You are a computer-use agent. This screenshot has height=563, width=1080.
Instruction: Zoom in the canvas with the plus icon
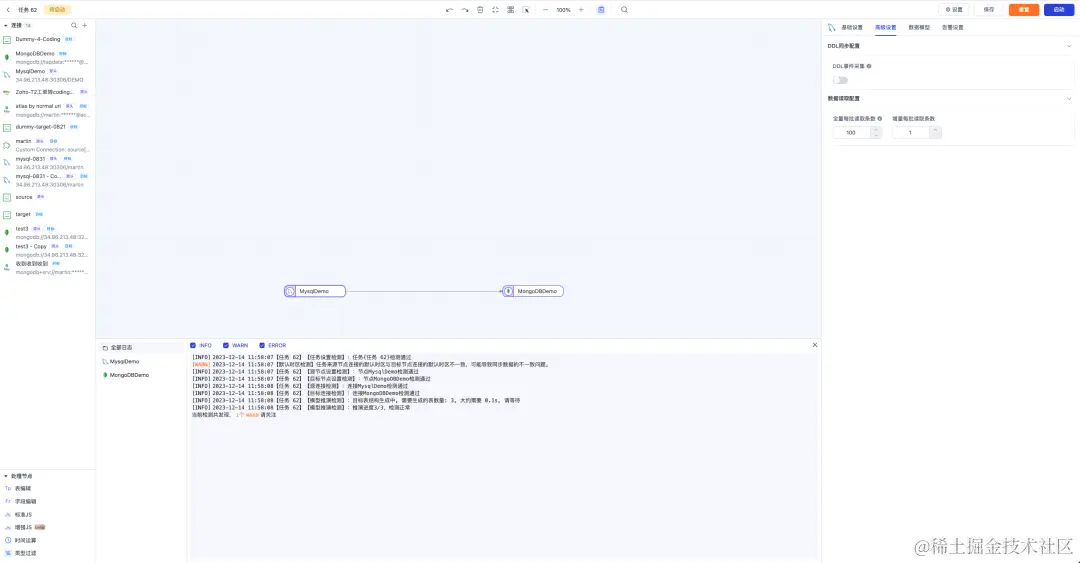581,10
